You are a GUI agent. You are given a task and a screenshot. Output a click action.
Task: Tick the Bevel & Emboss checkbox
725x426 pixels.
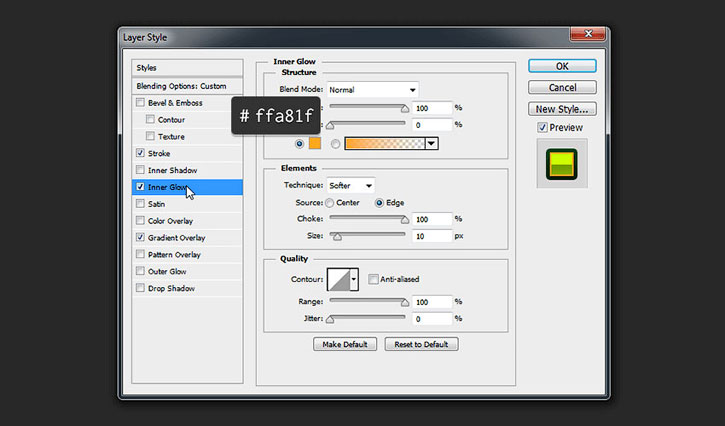click(140, 102)
